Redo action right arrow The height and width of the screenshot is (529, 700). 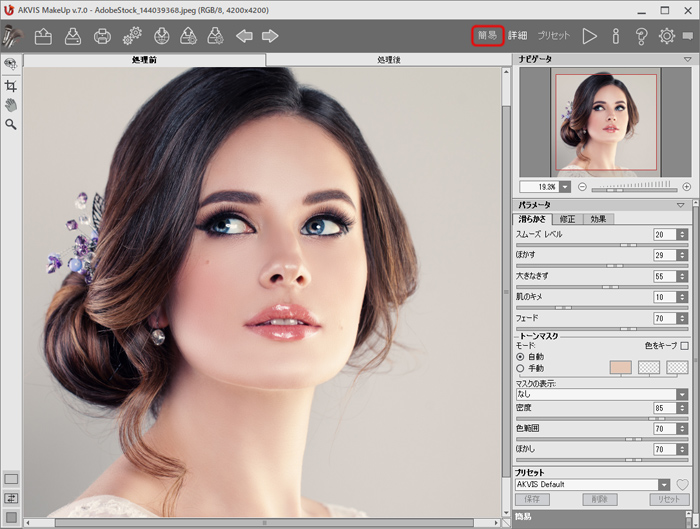click(270, 36)
